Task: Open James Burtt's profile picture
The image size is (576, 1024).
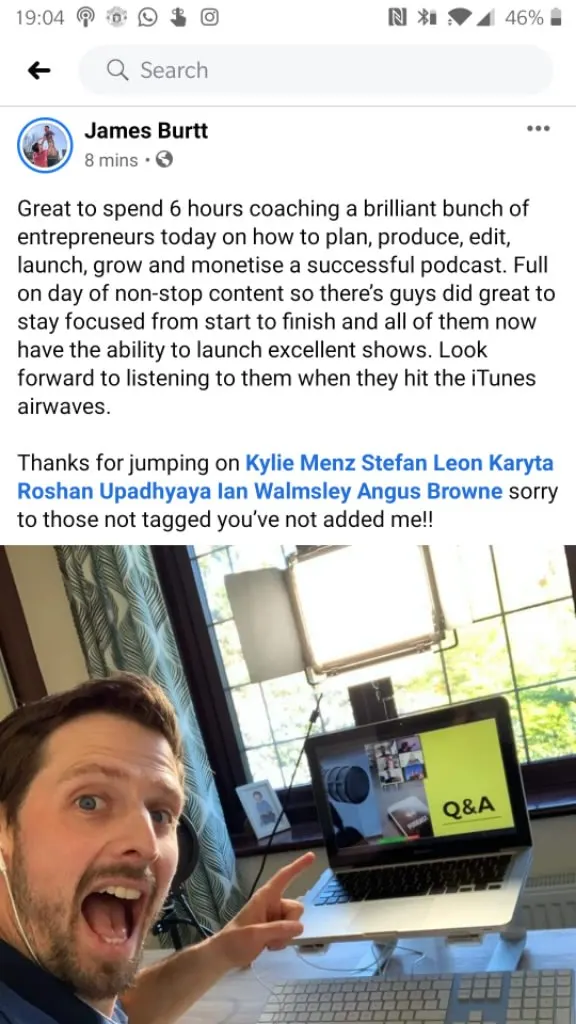Action: coord(44,145)
